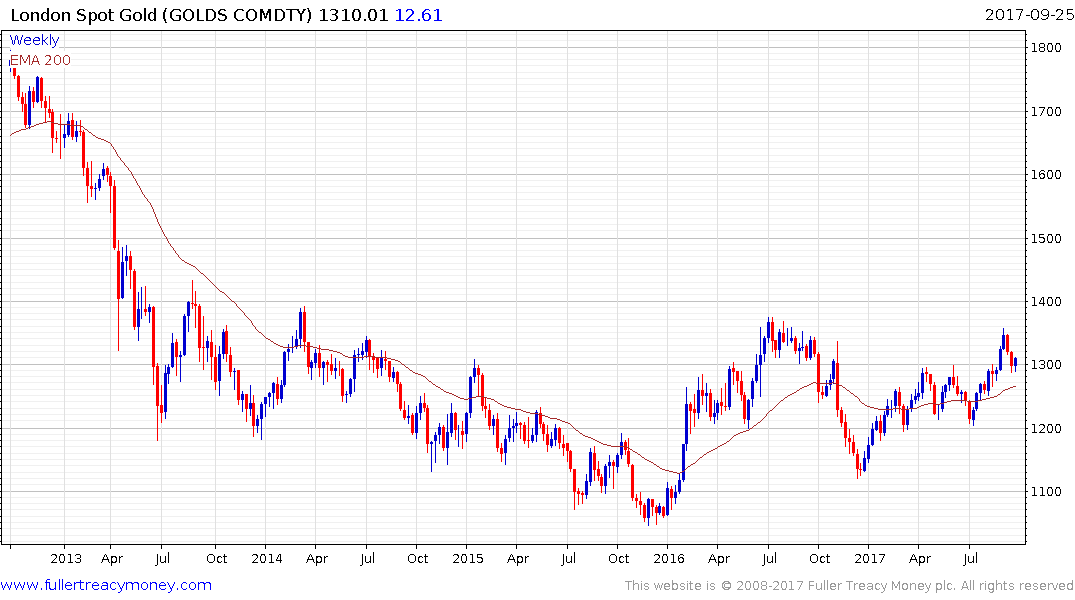Click the blue price change value 12.61

pyautogui.click(x=418, y=15)
